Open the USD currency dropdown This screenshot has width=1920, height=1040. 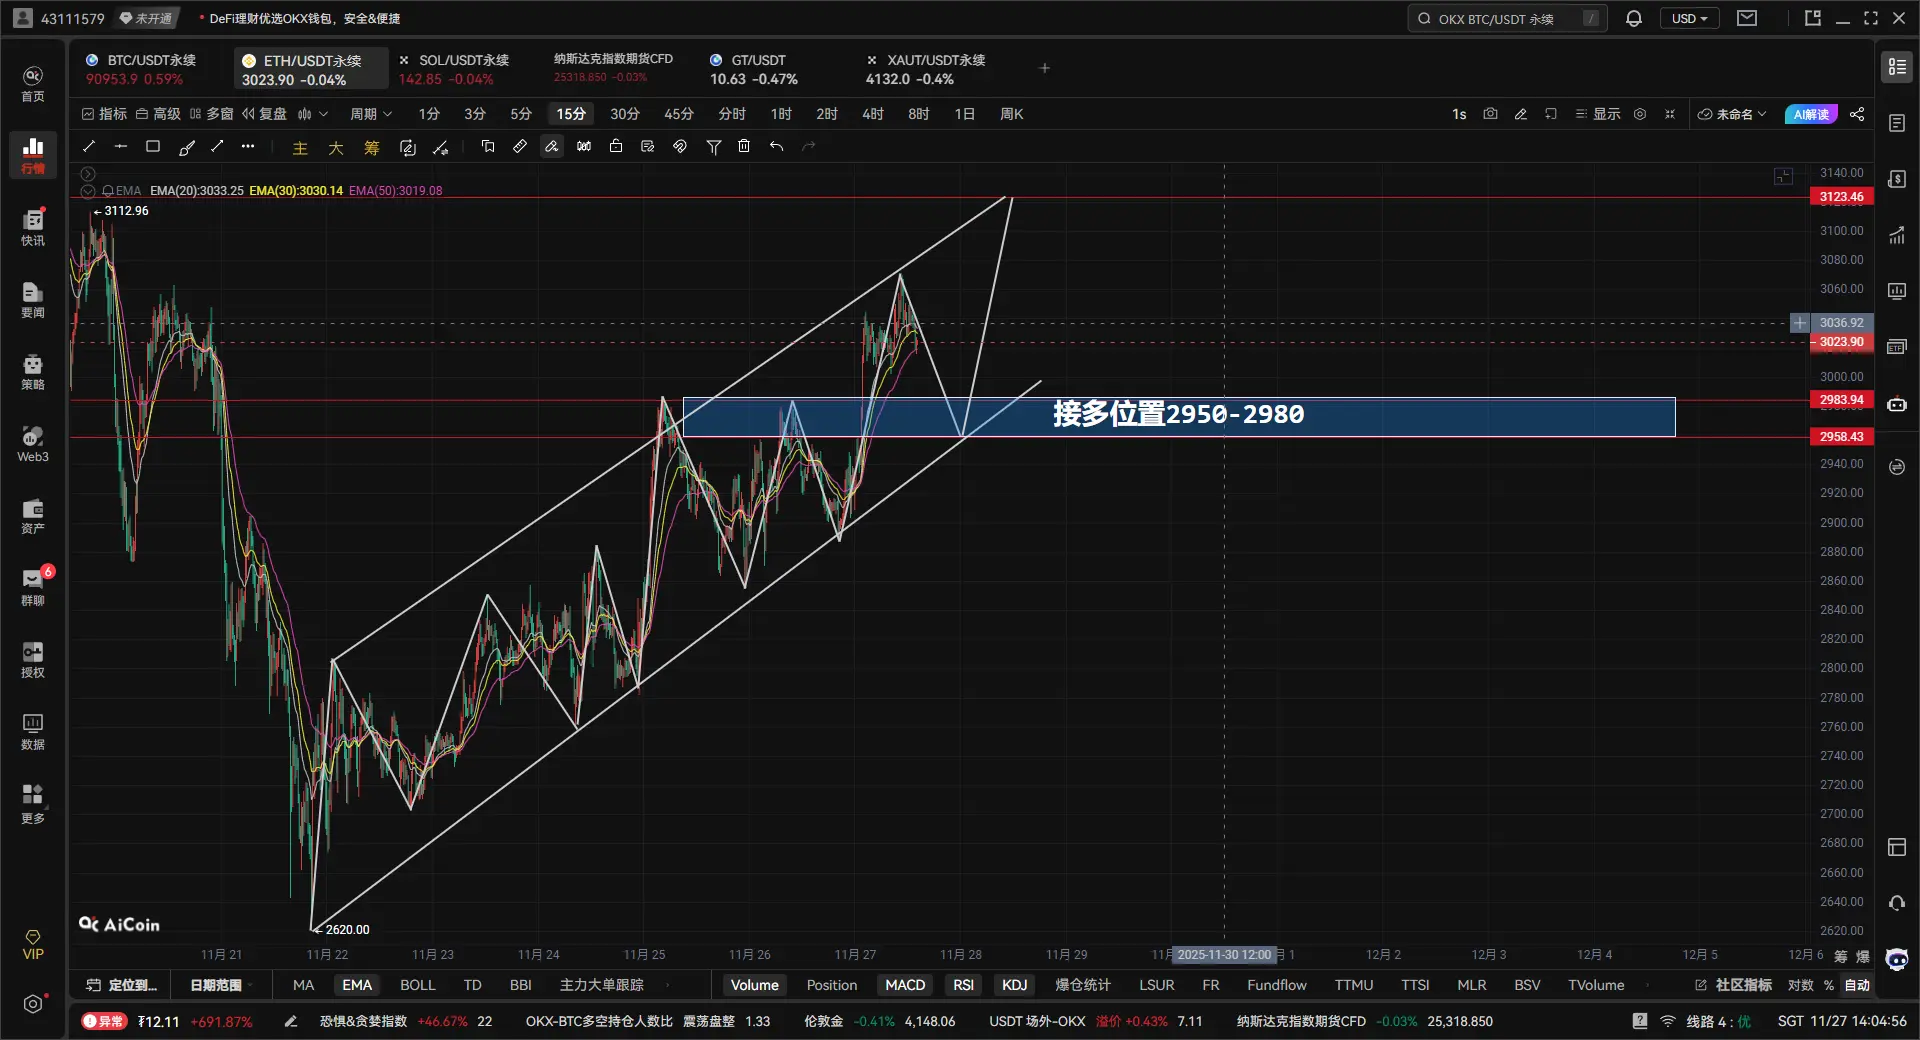point(1690,19)
